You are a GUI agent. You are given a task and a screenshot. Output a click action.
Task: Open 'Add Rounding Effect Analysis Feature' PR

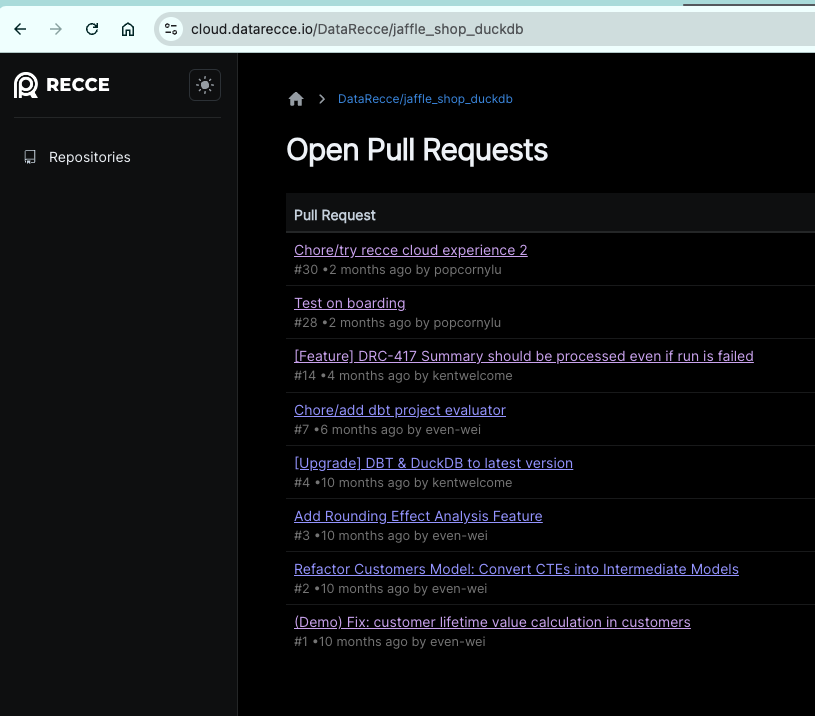point(418,516)
